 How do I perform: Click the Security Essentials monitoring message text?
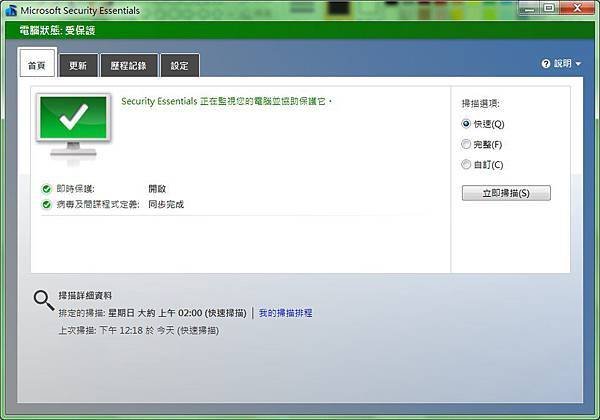pos(227,101)
